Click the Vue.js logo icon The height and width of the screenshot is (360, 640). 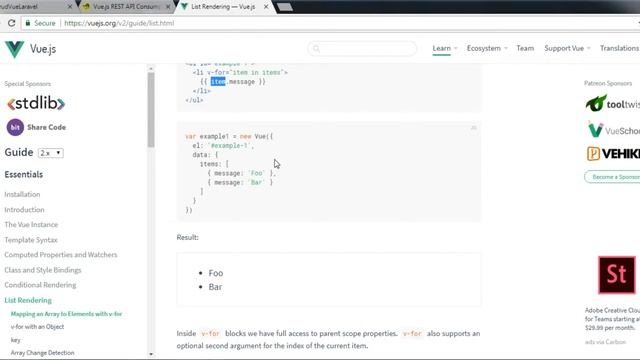[15, 49]
